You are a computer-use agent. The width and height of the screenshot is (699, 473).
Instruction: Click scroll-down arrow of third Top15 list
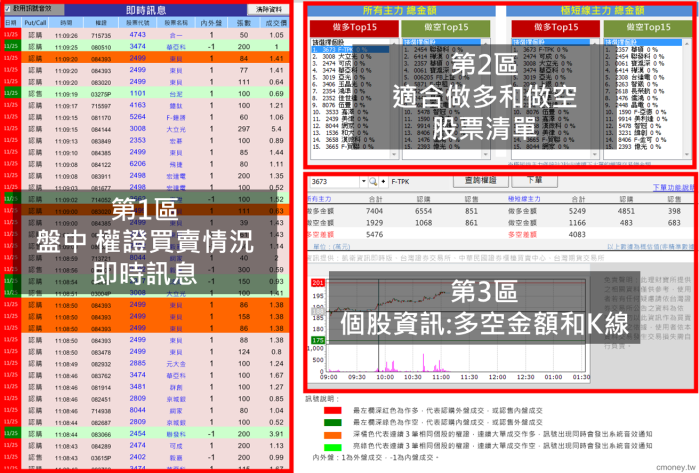[x=595, y=154]
